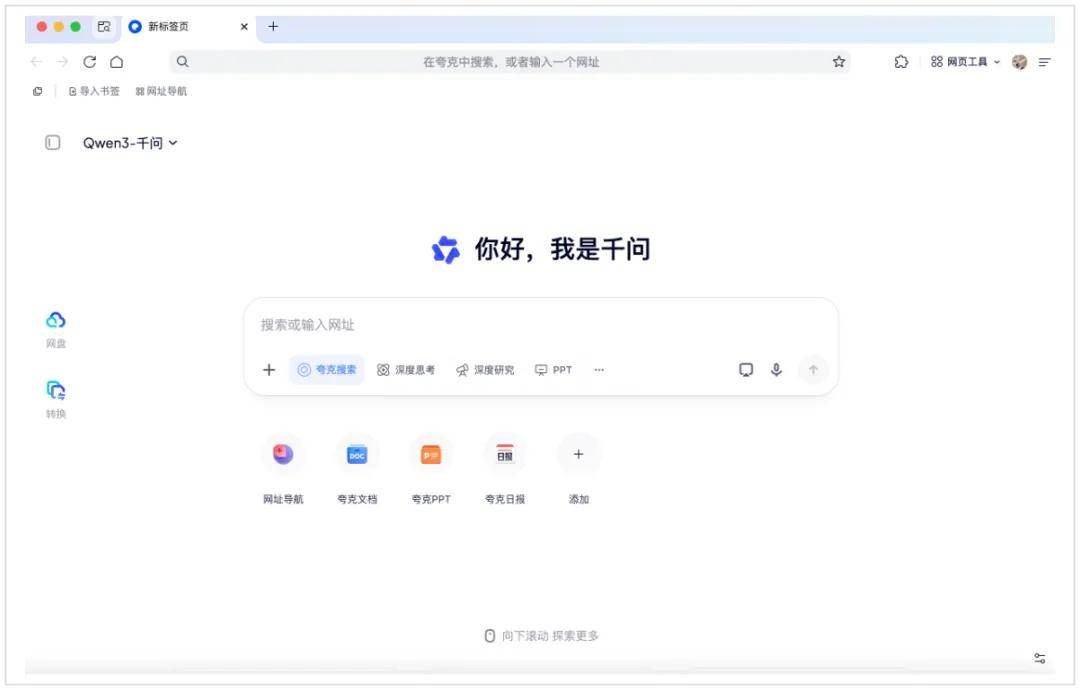The width and height of the screenshot is (1080, 692).
Task: Open the ... more options in input bar
Action: tap(599, 369)
